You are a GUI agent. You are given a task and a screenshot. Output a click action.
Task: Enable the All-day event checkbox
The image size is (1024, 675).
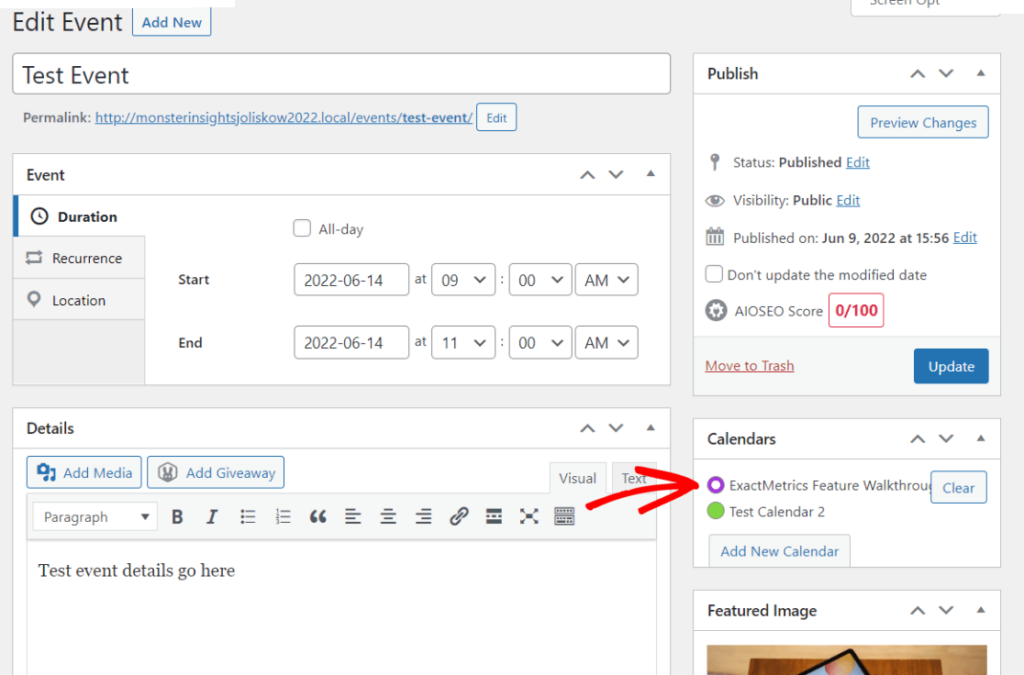pyautogui.click(x=302, y=228)
